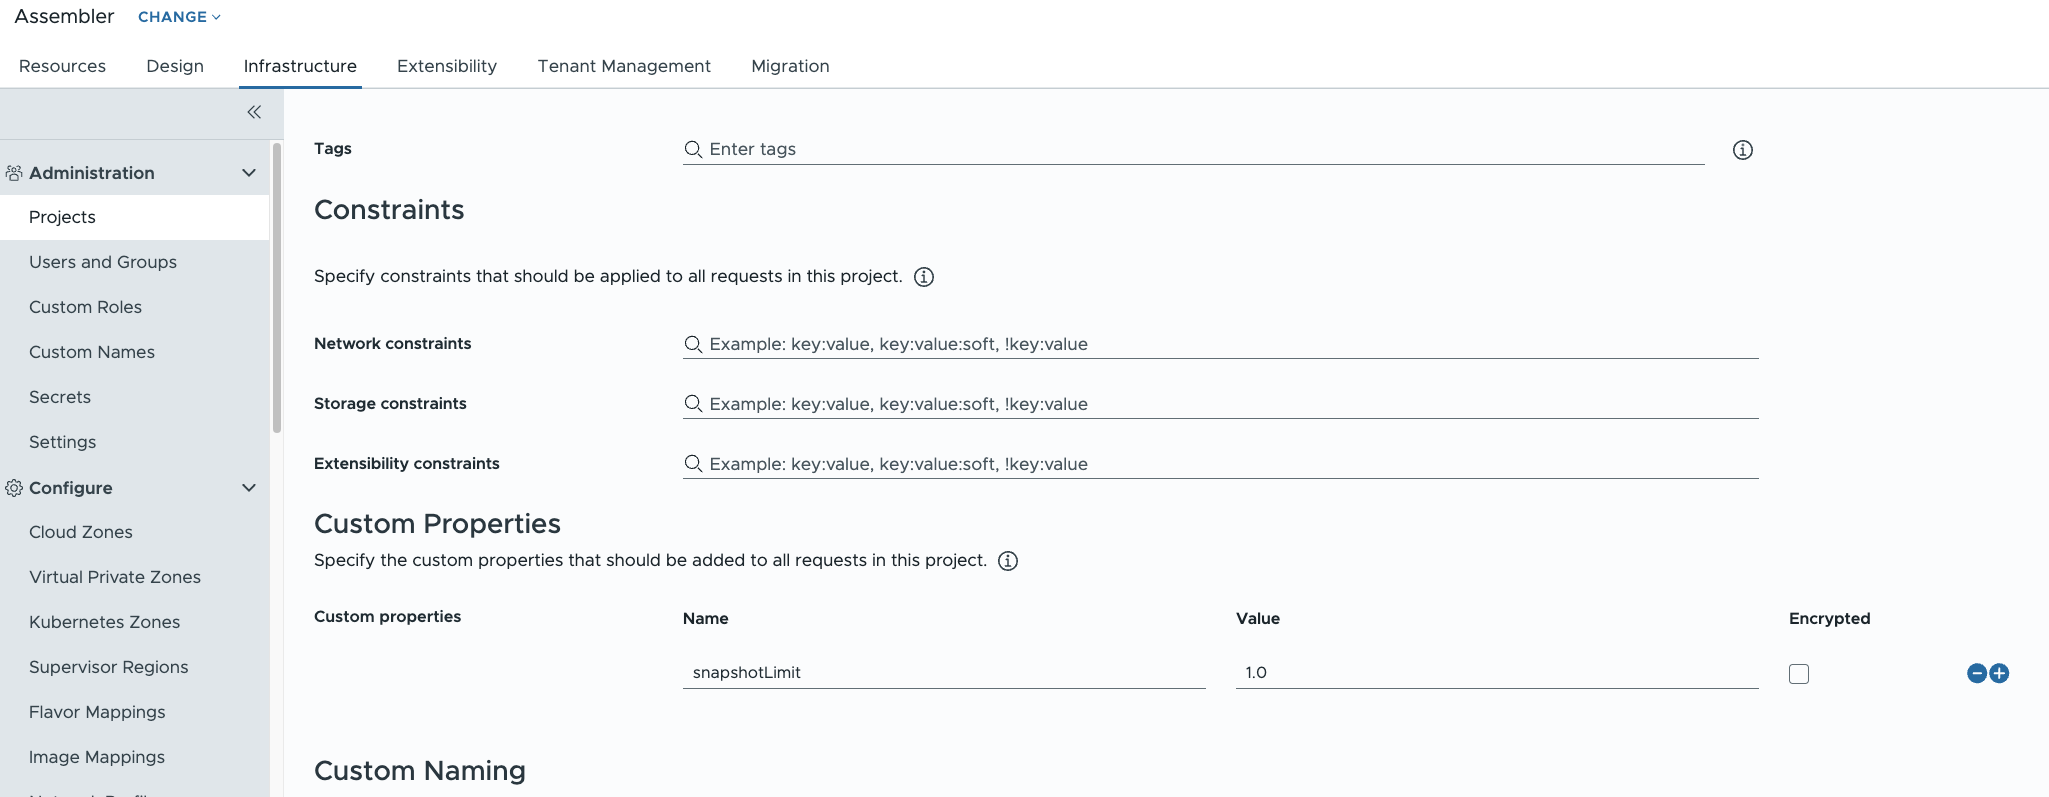Click the info icon beside the Custom Properties description

(1008, 561)
